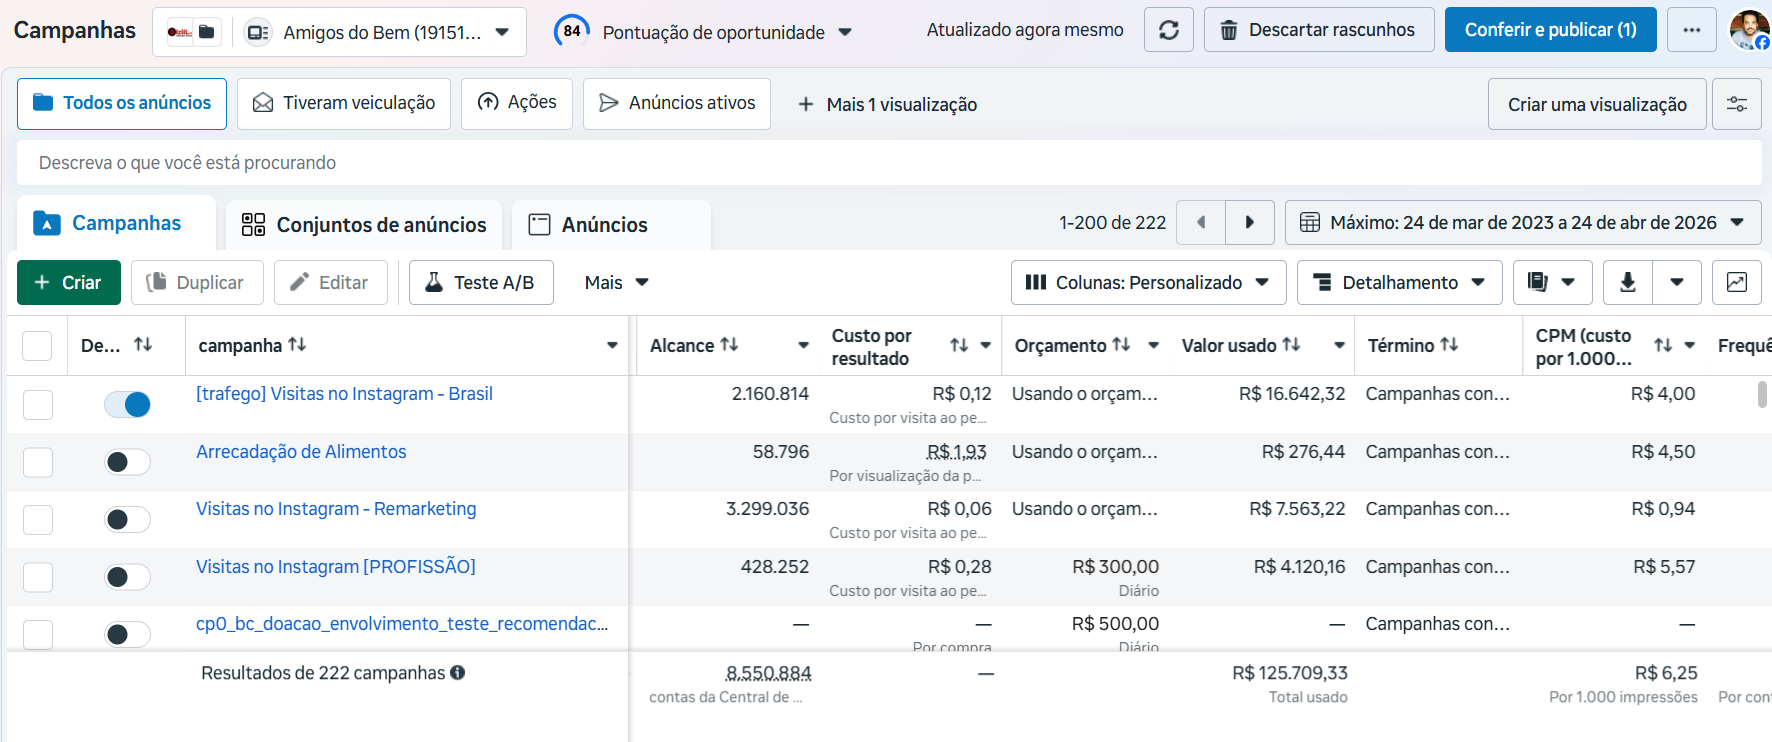
Task: Turn on the Visitas no Instagram - Remarketing campaign
Action: (127, 519)
